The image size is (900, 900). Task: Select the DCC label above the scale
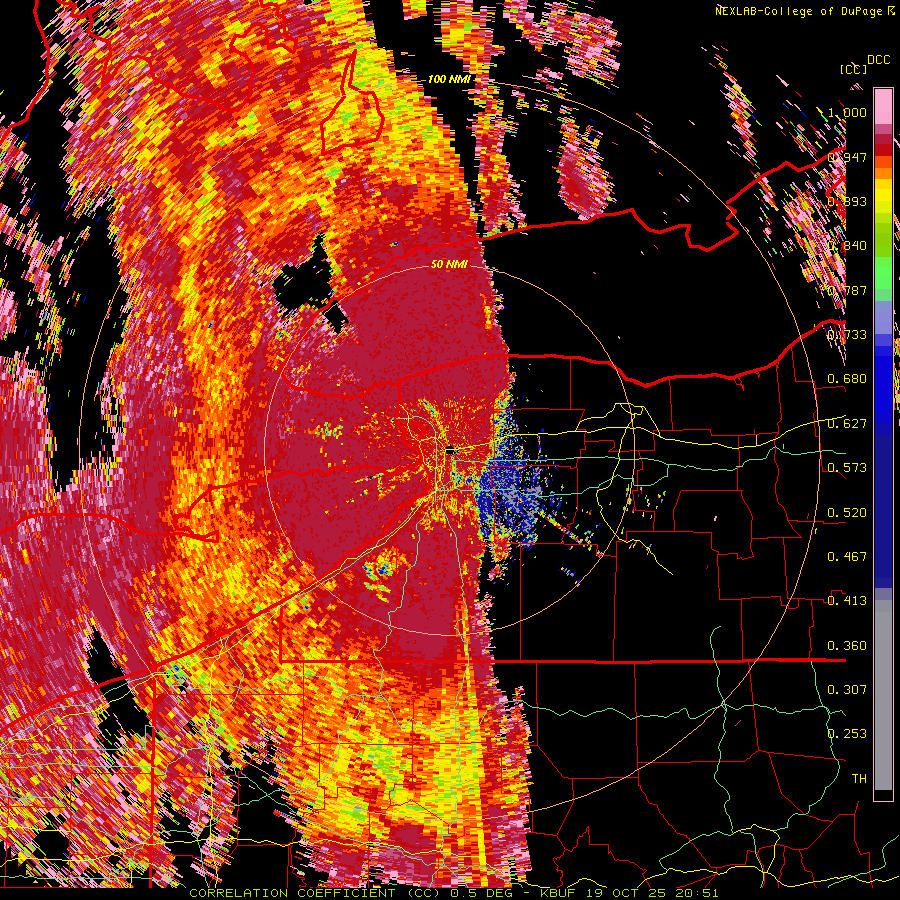coord(878,60)
